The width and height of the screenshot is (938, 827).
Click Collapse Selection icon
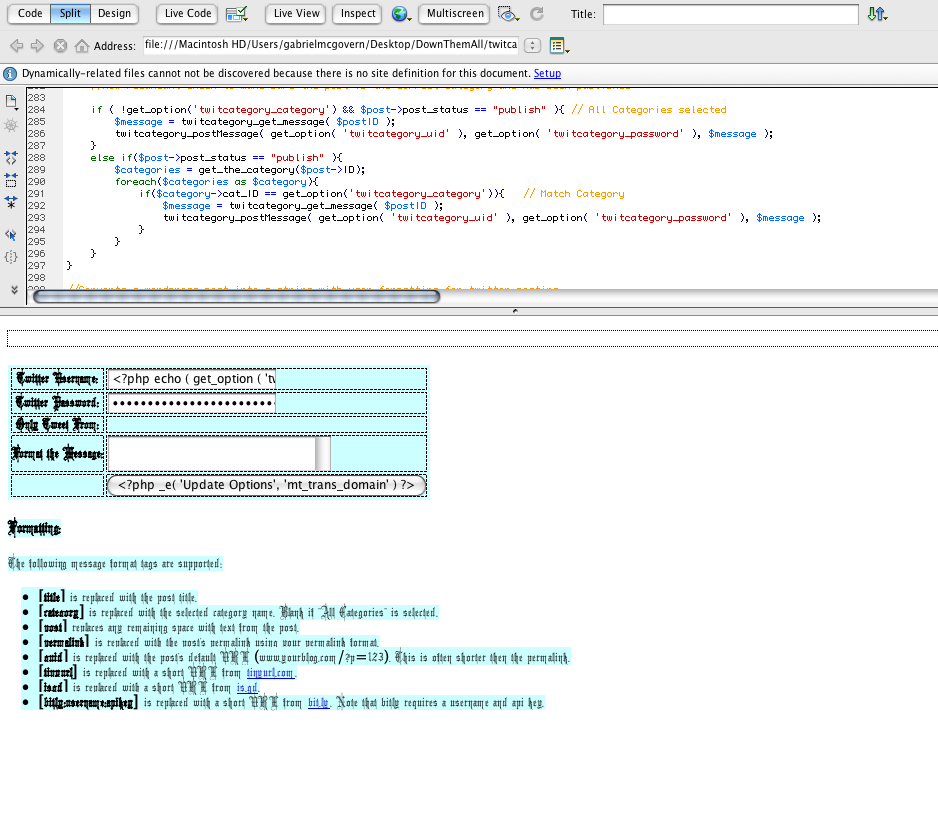click(x=11, y=180)
